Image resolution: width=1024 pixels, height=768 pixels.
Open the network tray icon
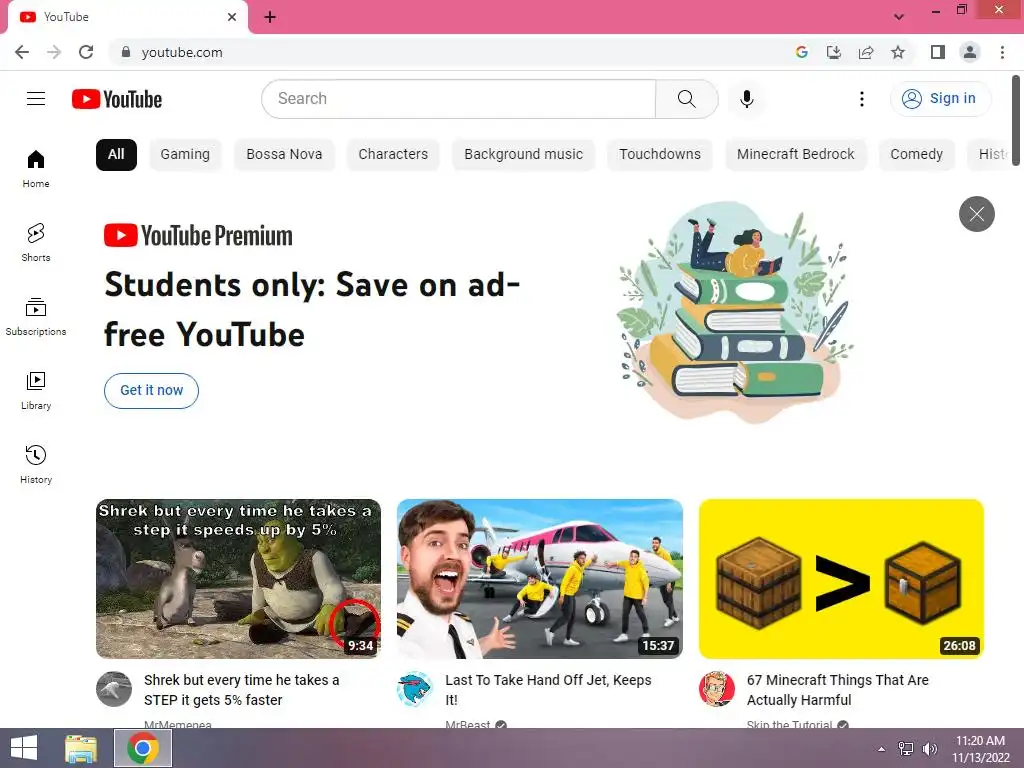point(906,749)
